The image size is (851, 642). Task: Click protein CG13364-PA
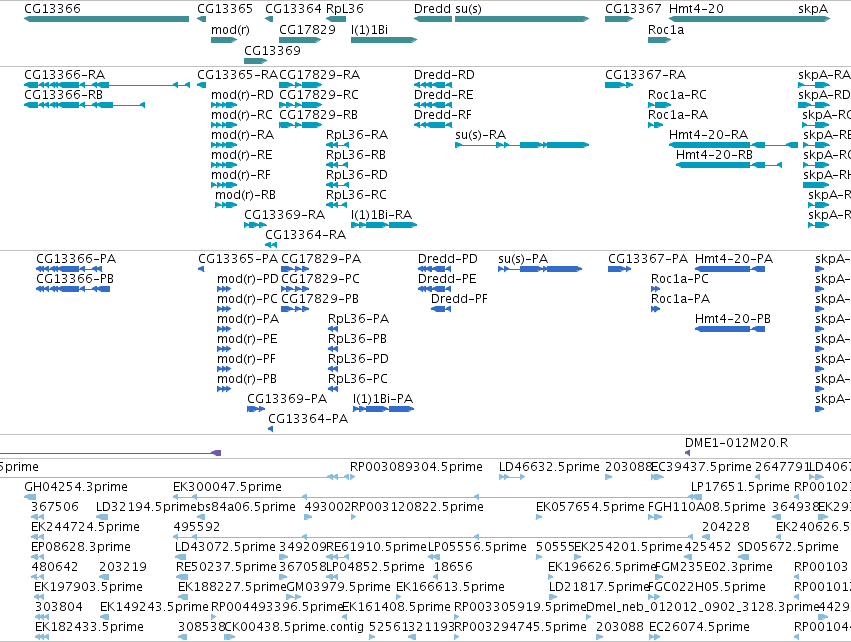(x=271, y=429)
